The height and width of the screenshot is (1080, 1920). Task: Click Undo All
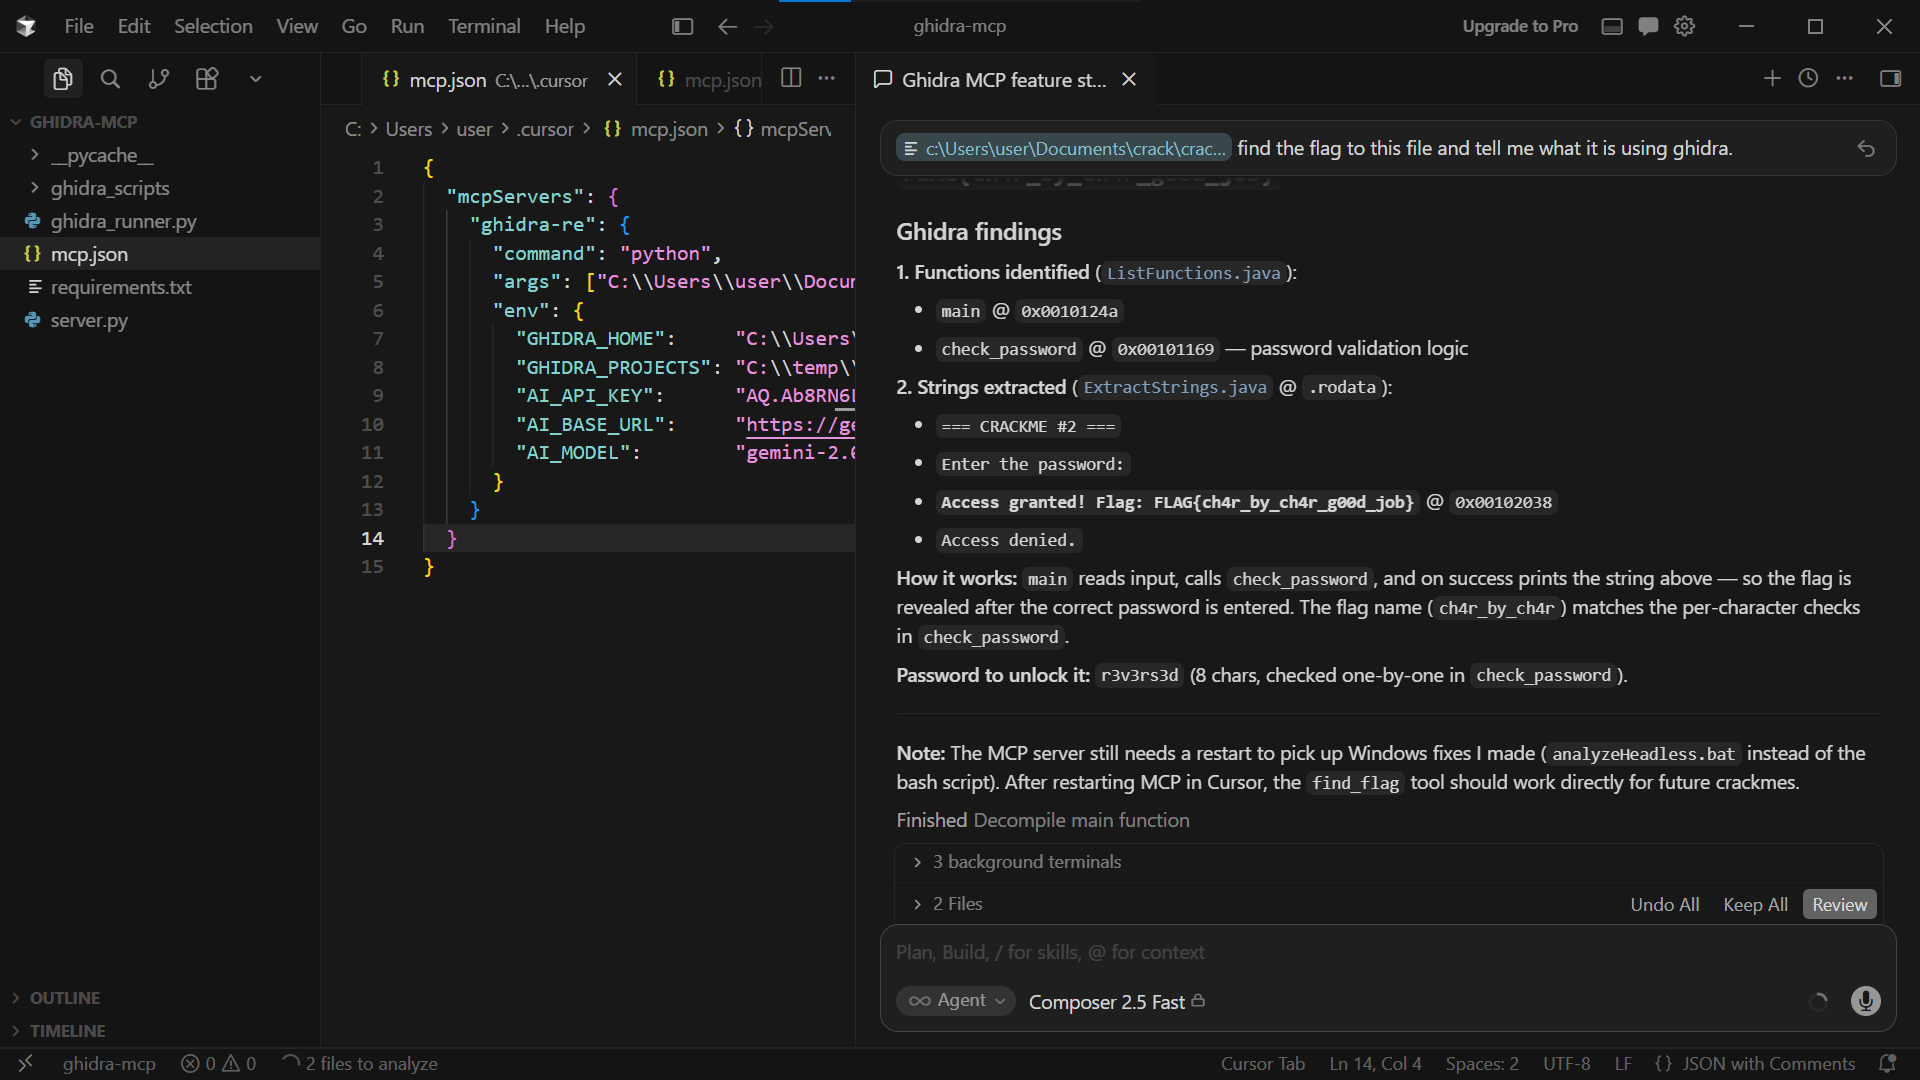(x=1665, y=904)
